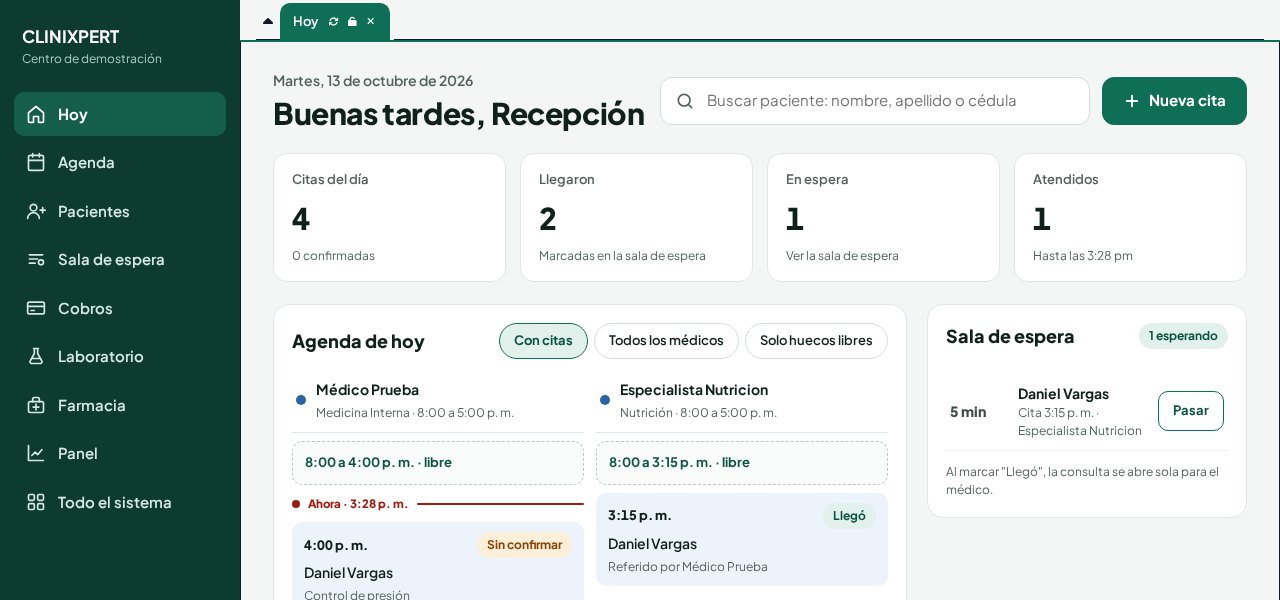Open the 3:15 p. m. Daniel Vargas appointment
The height and width of the screenshot is (600, 1280).
click(742, 539)
